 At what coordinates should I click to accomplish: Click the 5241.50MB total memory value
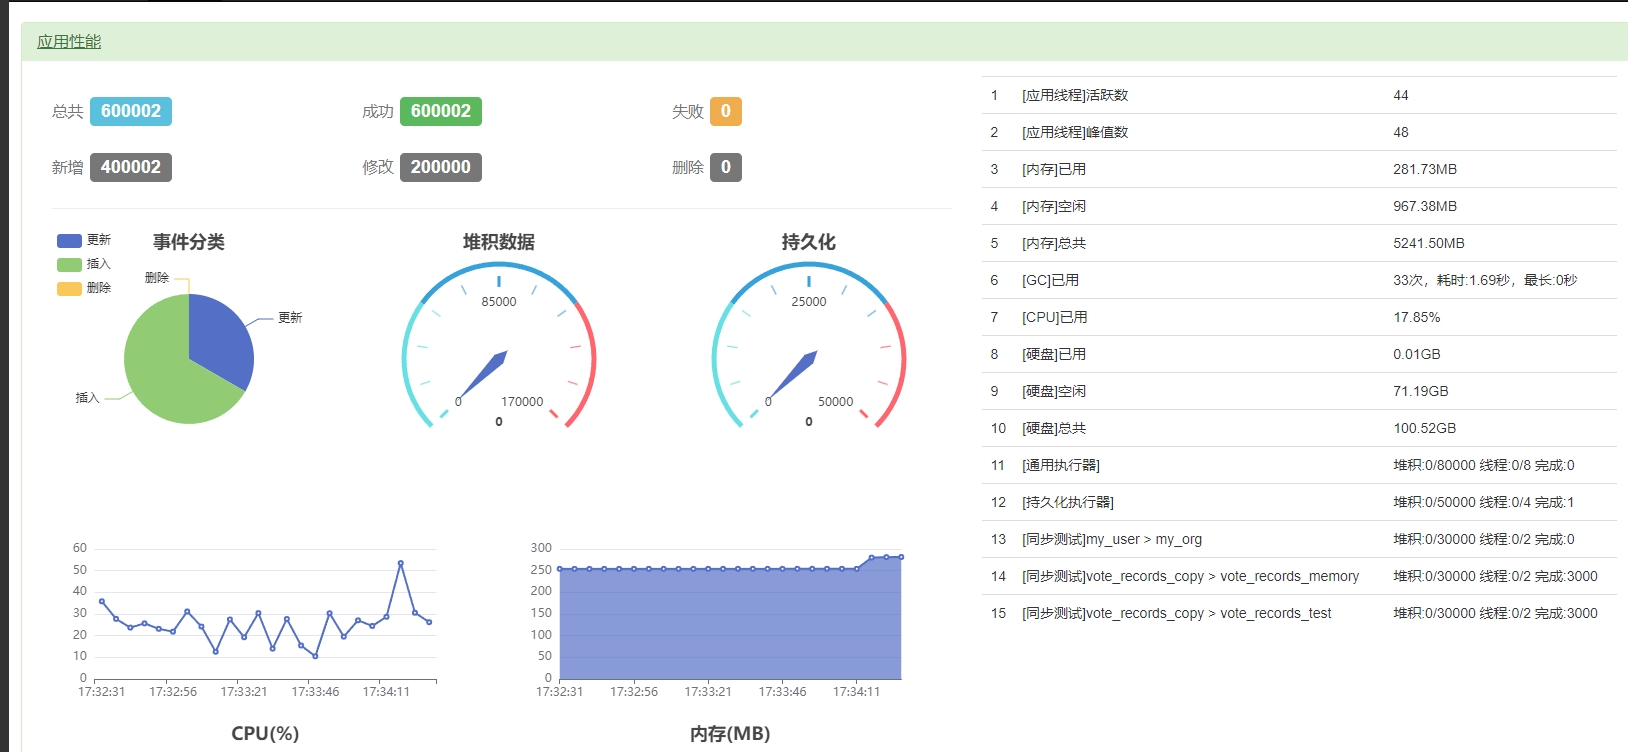point(1429,243)
